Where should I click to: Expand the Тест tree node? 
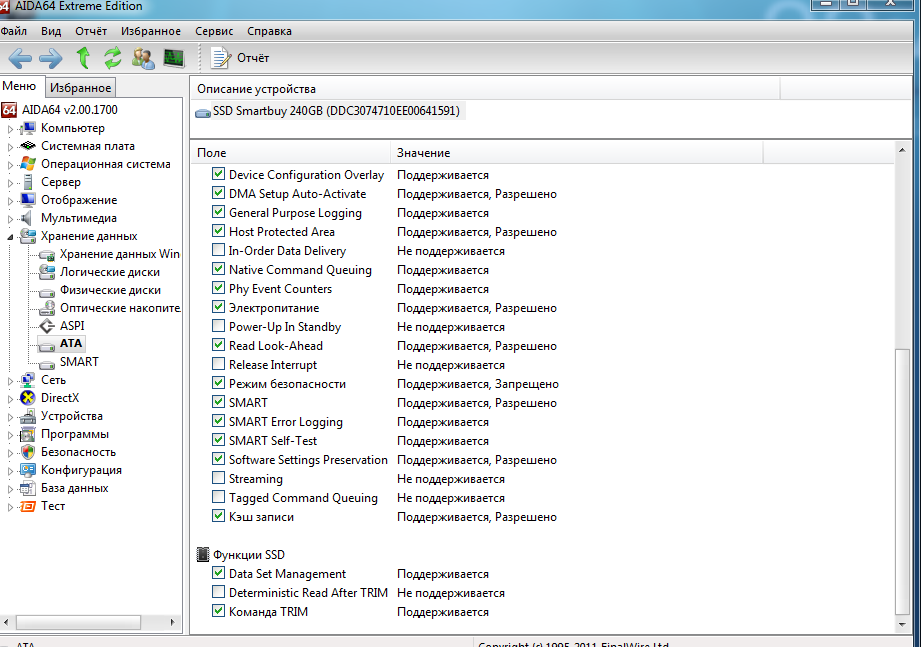10,507
